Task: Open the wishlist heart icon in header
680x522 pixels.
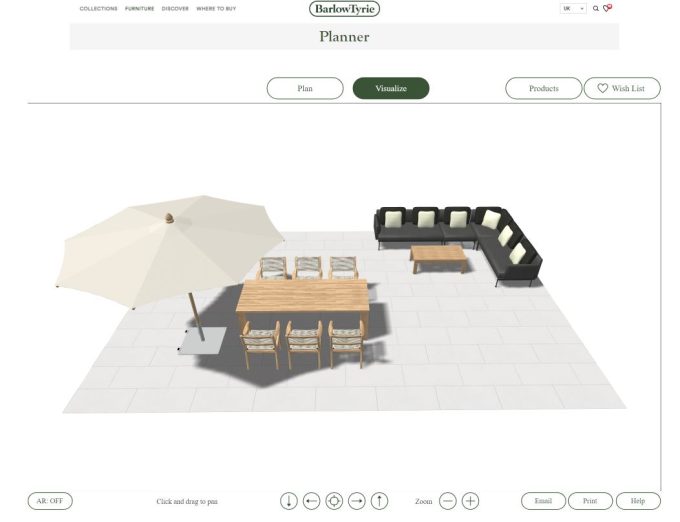Action: pos(607,8)
